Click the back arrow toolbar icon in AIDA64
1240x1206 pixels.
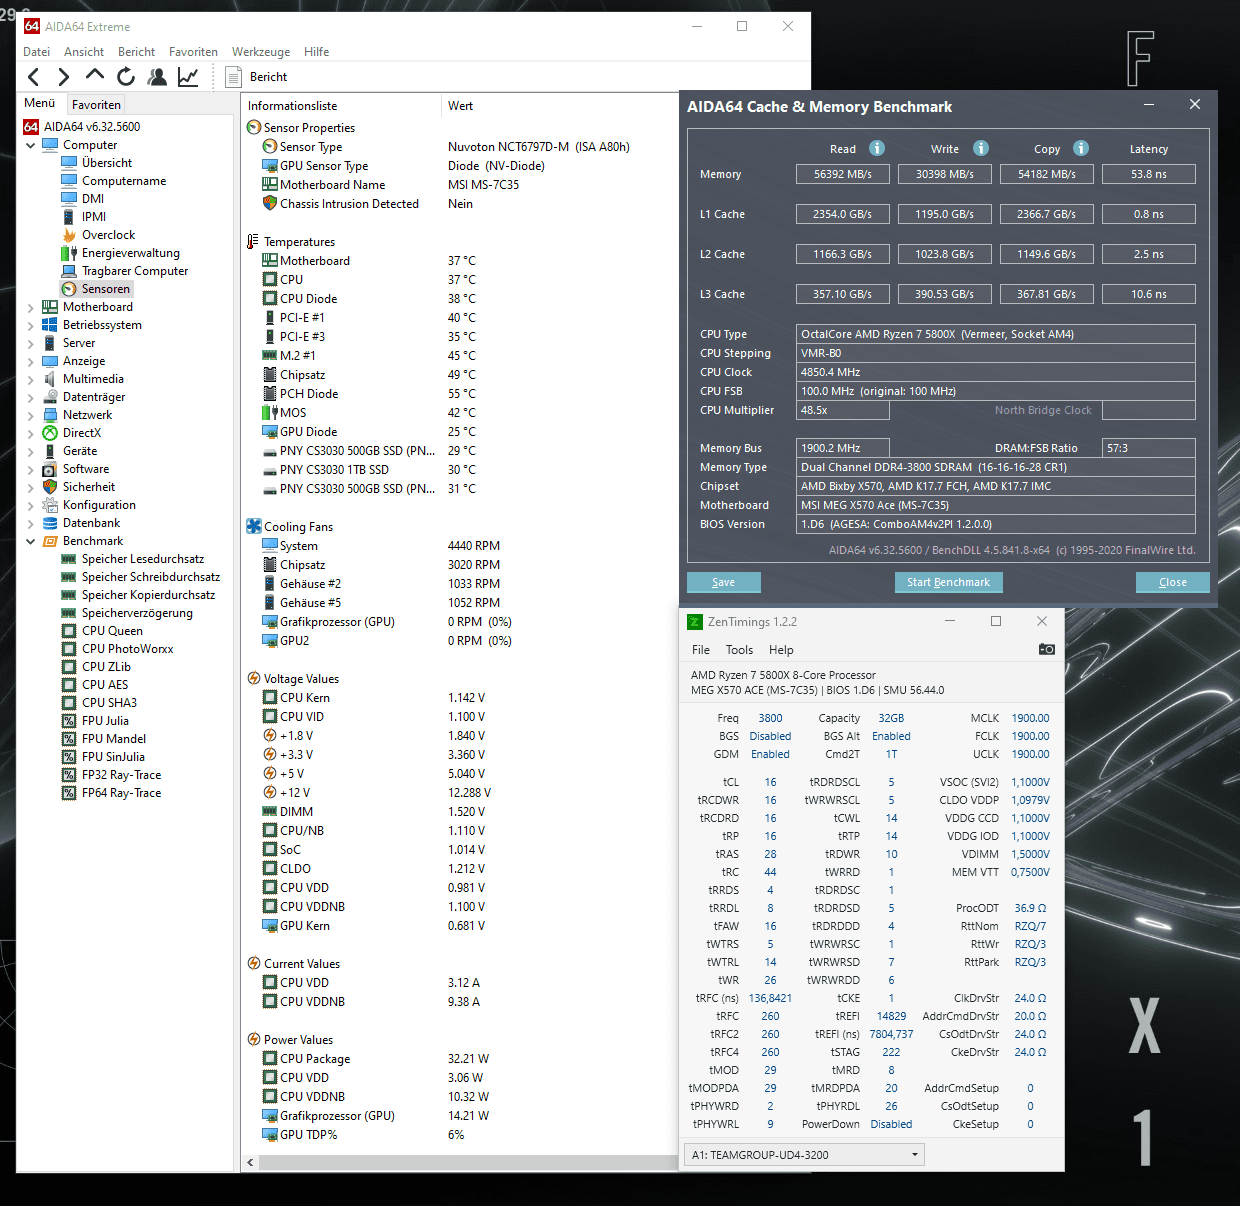(x=34, y=77)
